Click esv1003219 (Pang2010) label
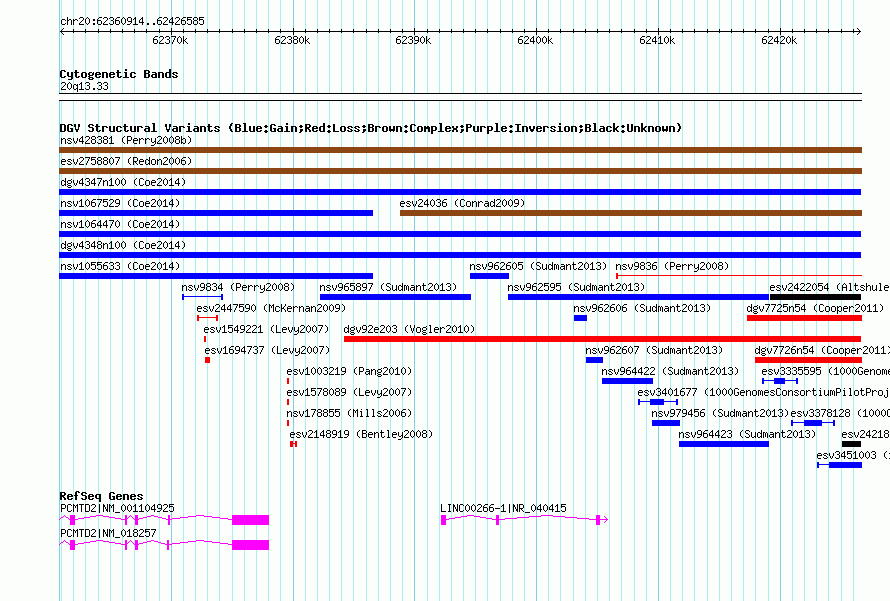890x601 pixels. pyautogui.click(x=349, y=371)
